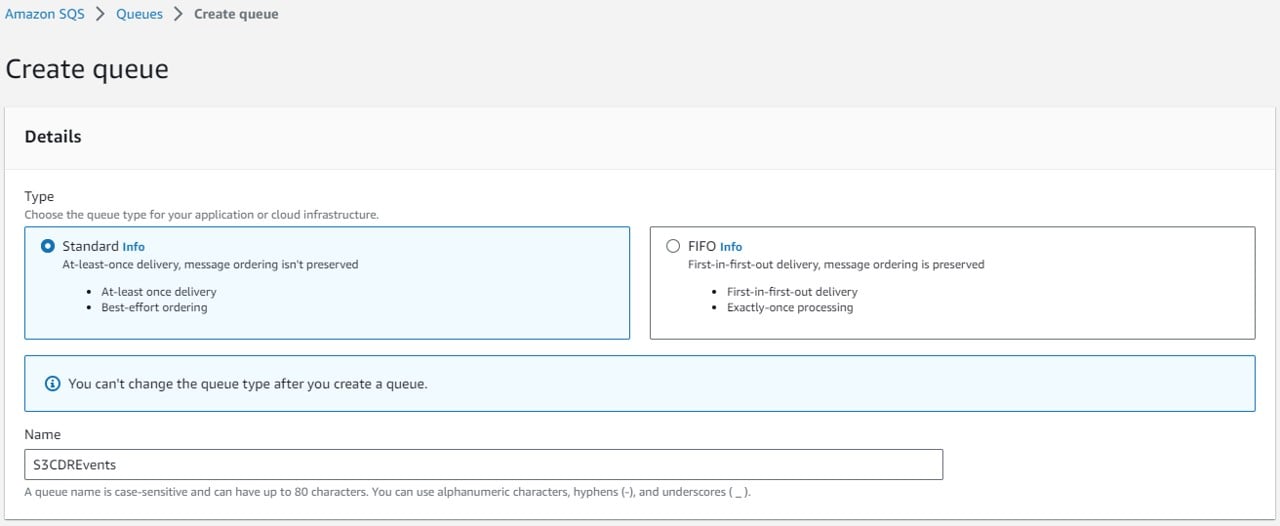Click the info icon in the queue type notice
The width and height of the screenshot is (1280, 526).
(x=53, y=383)
